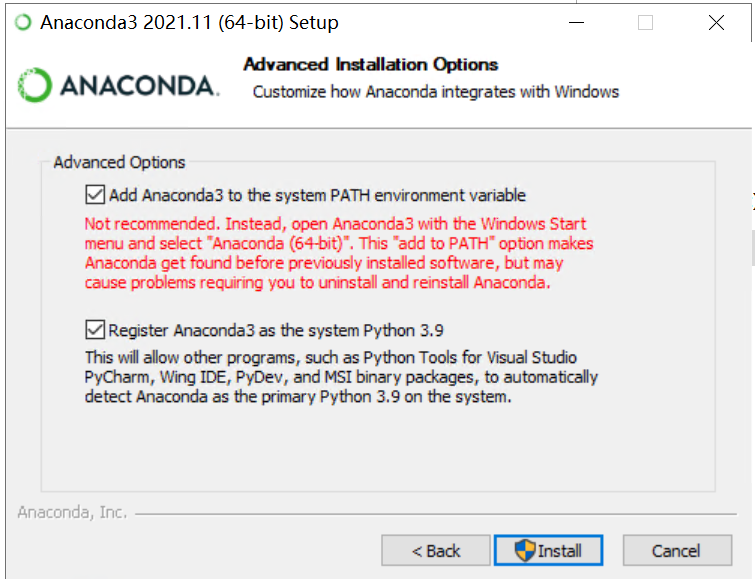Uncheck the Add Anaconda3 to PATH checkbox
The height and width of the screenshot is (579, 755).
point(96,195)
